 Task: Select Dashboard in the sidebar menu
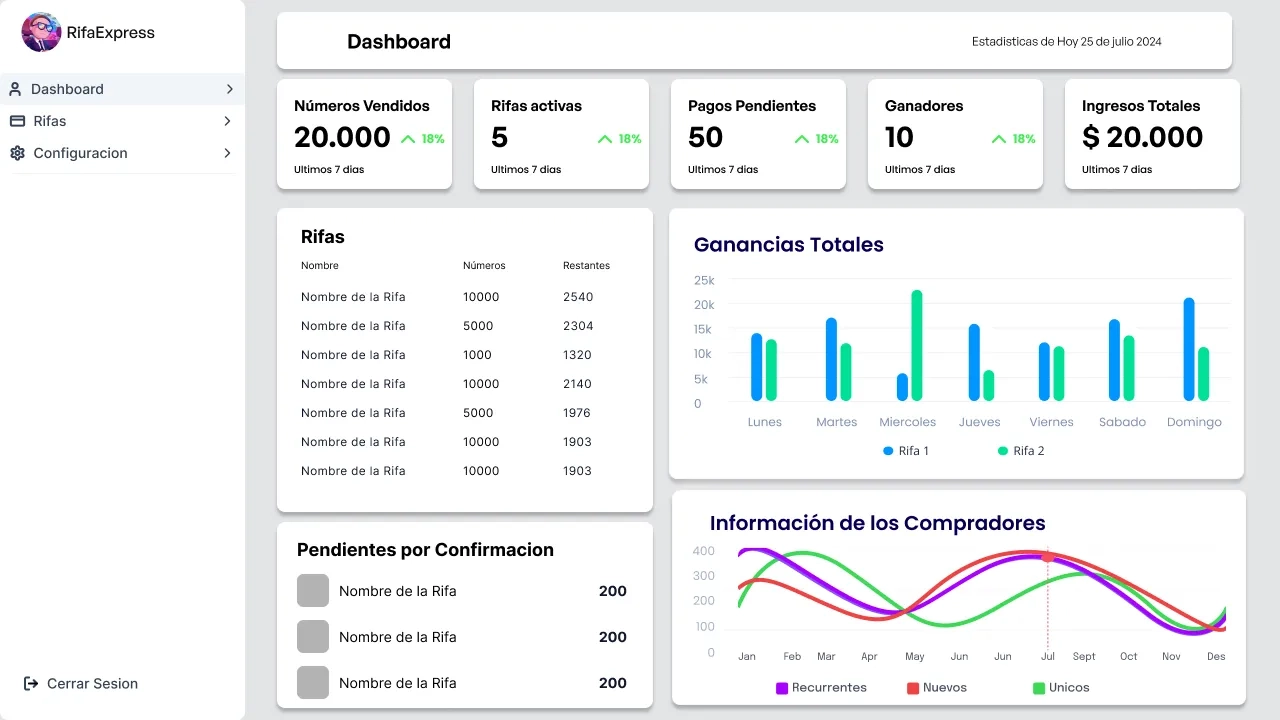(x=67, y=89)
